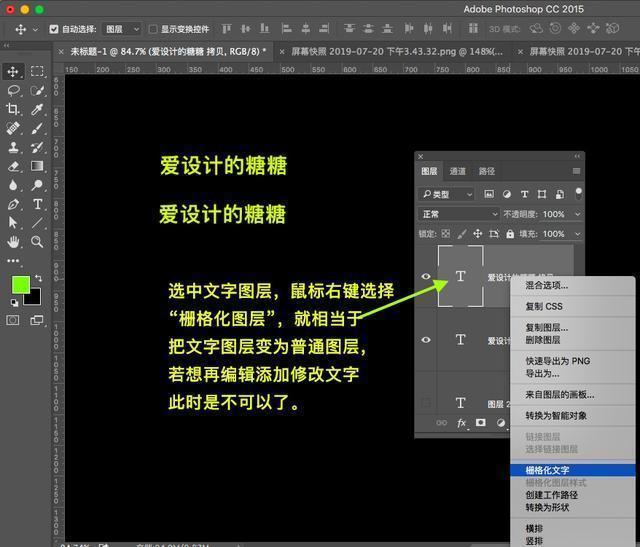Toggle the Auto-Select (自动选择) checkbox
Screen dimensions: 640x547
53,29
